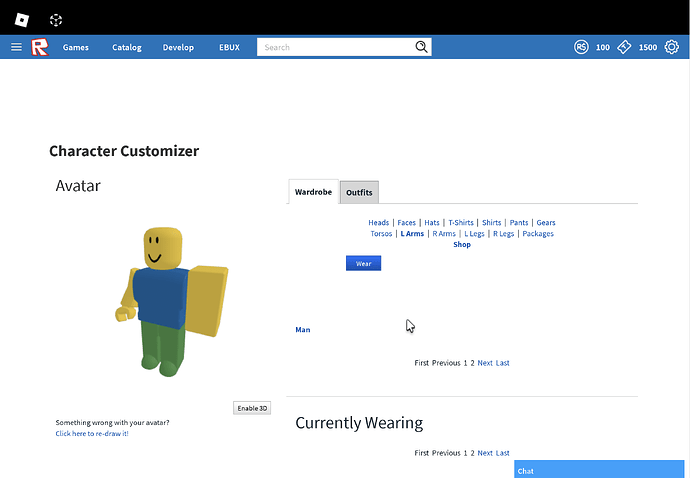This screenshot has width=690, height=478.
Task: Click the Enable 3D button
Action: [x=252, y=408]
